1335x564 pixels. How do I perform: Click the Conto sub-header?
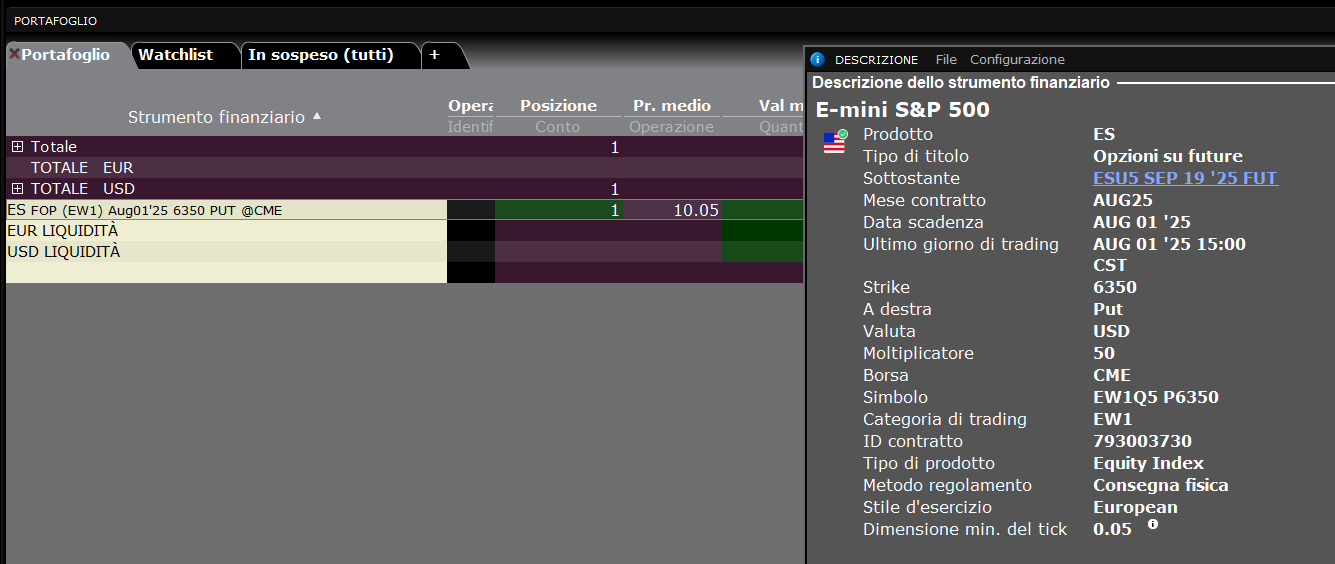[x=558, y=127]
